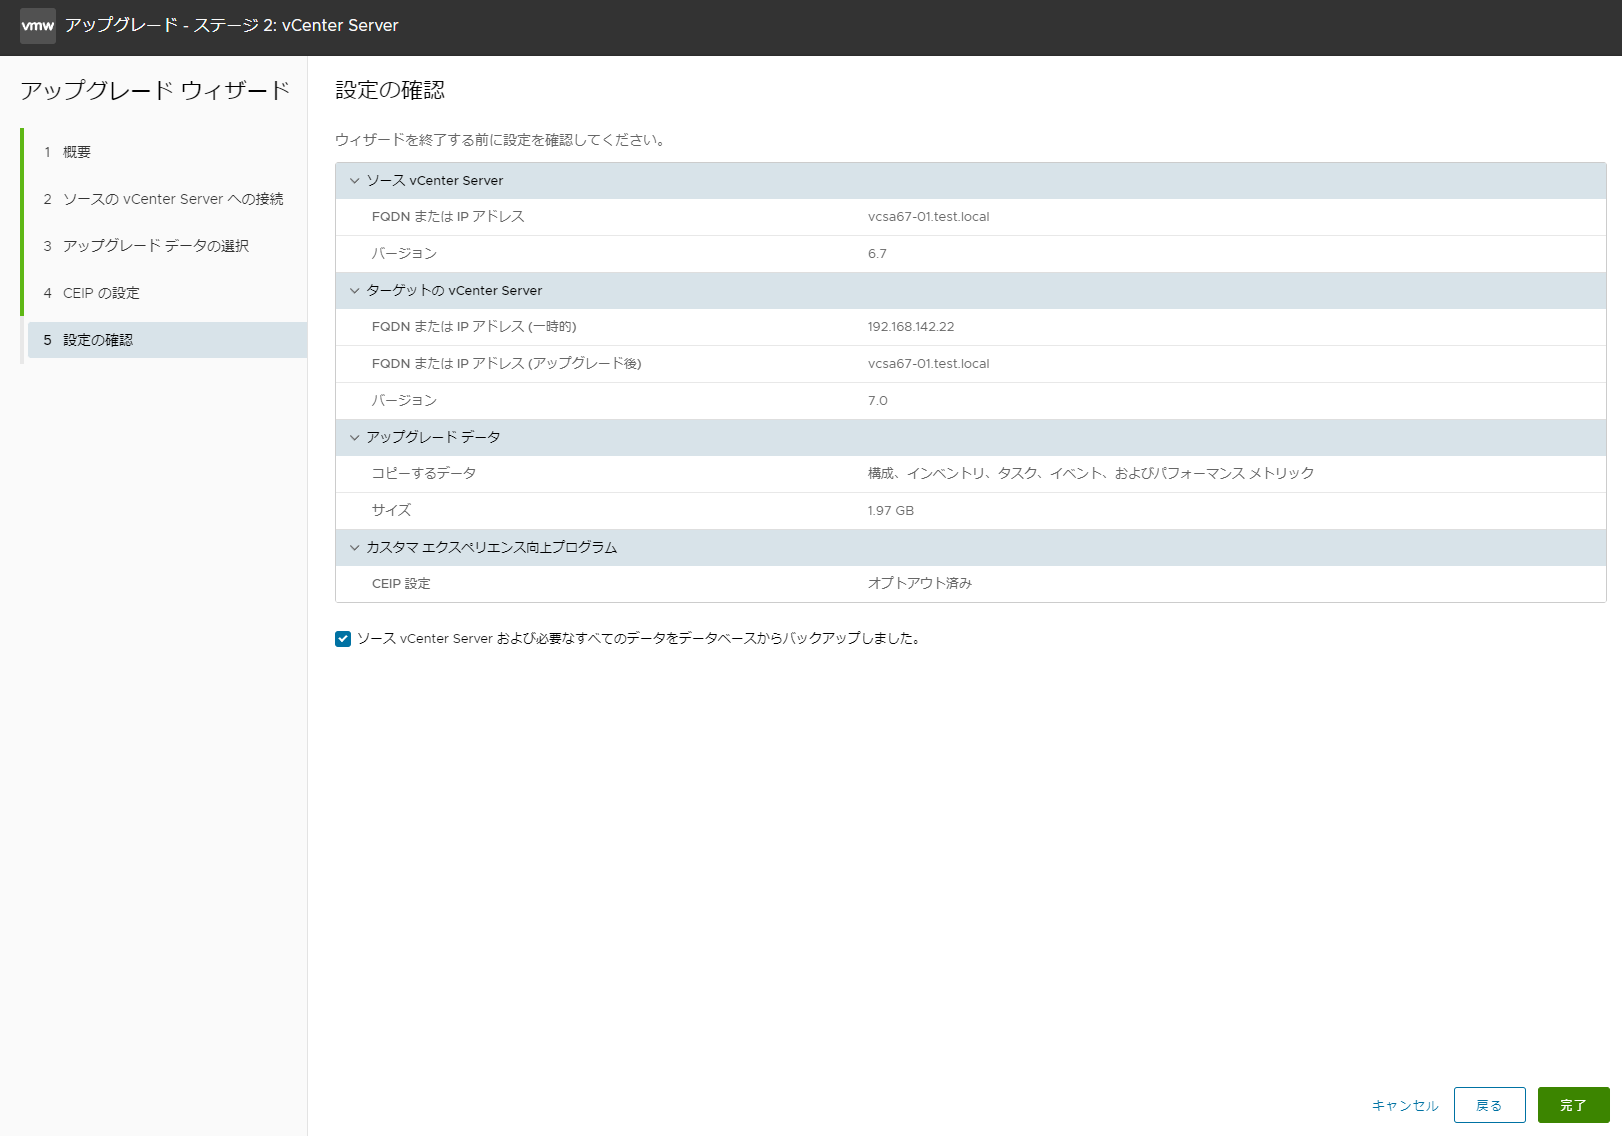Viewport: 1622px width, 1136px height.
Task: Select the target version value 7.0
Action: 877,401
